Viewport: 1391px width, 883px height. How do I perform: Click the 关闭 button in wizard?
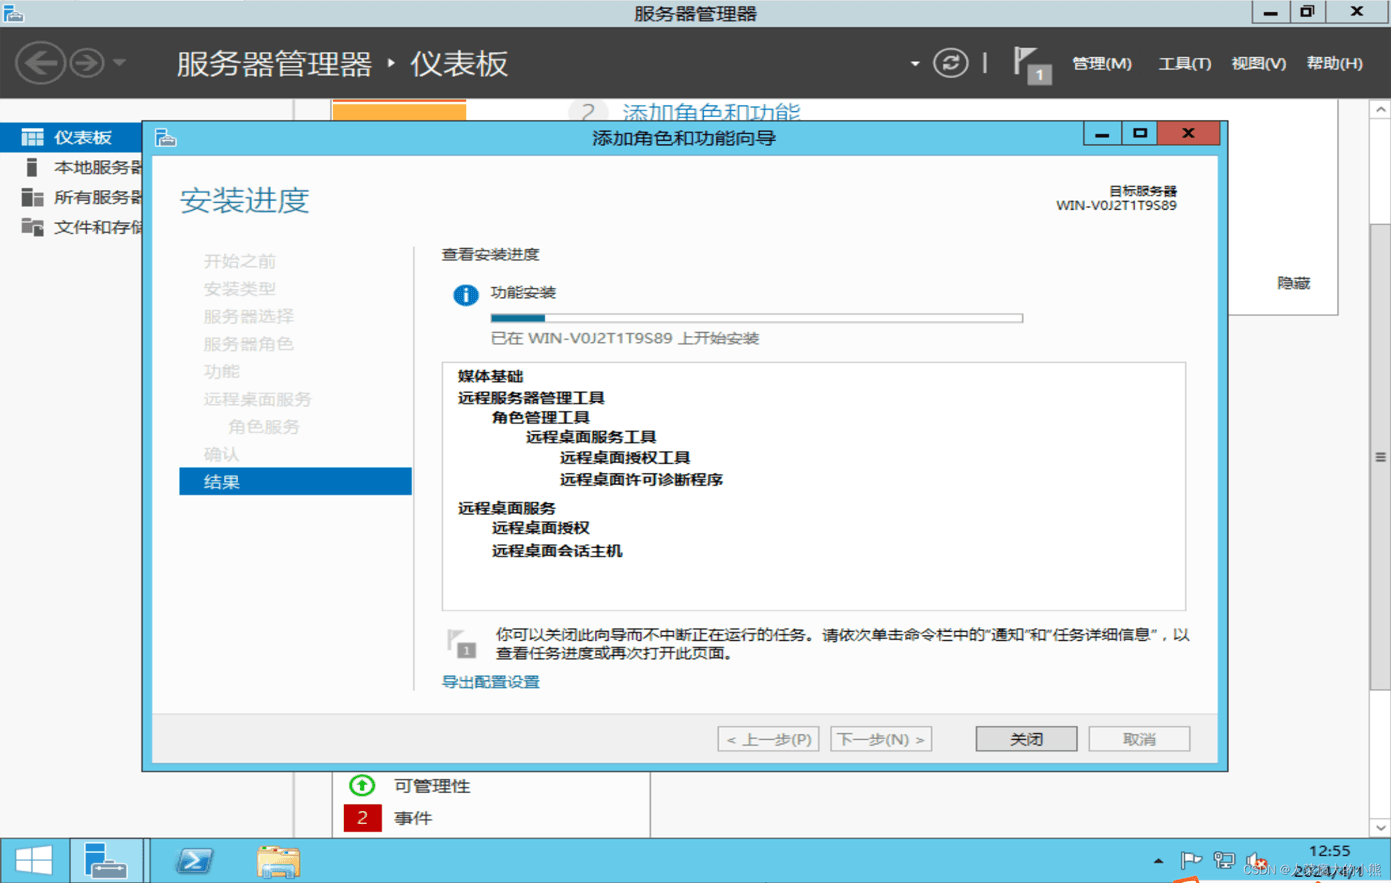[1026, 739]
